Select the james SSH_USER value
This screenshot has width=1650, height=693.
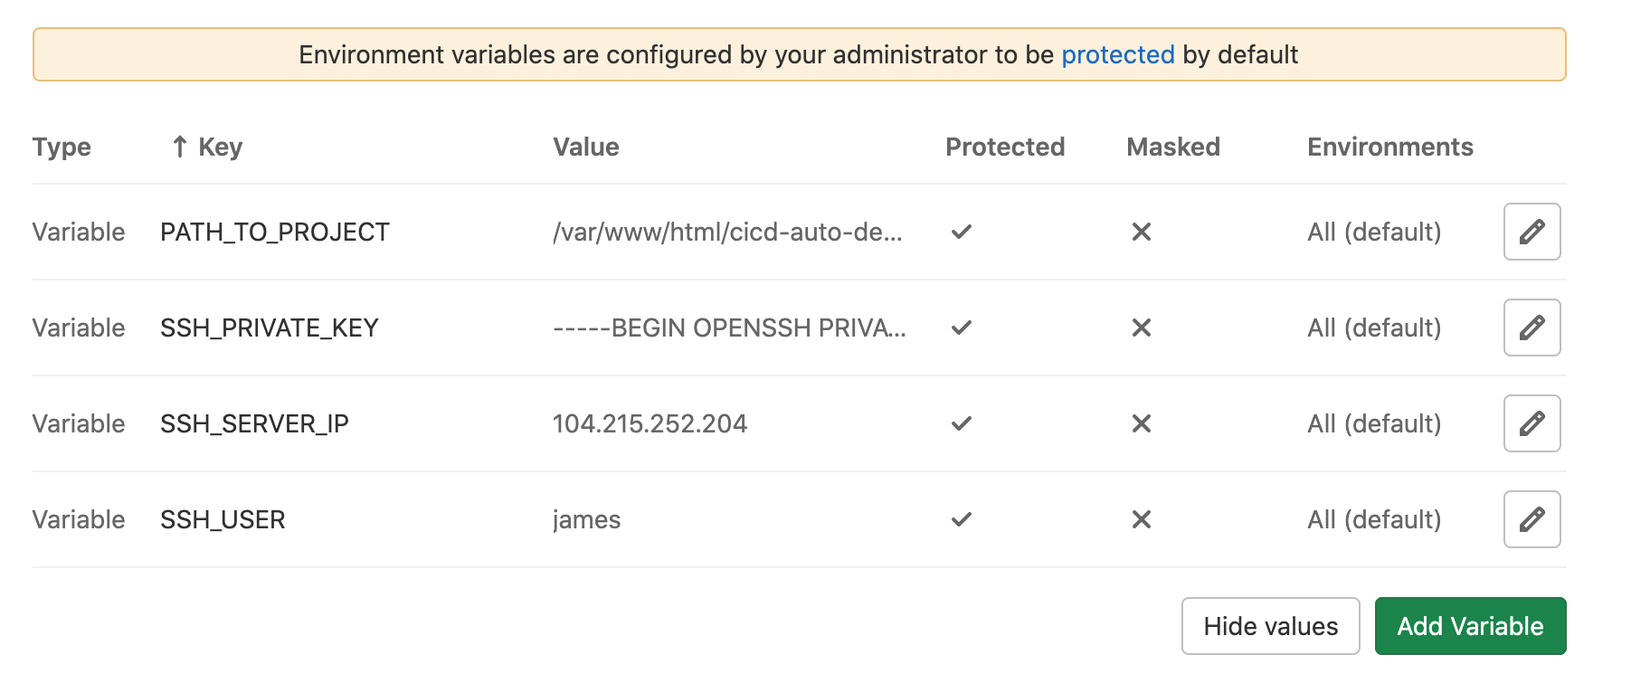586,520
